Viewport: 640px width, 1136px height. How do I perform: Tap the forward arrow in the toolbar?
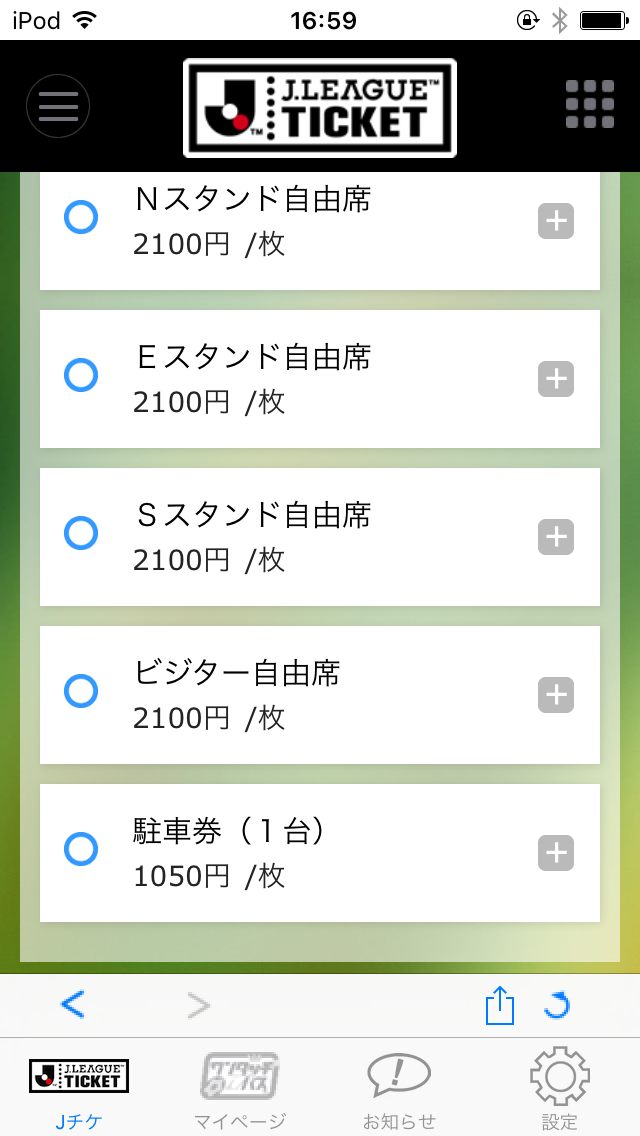click(199, 1005)
